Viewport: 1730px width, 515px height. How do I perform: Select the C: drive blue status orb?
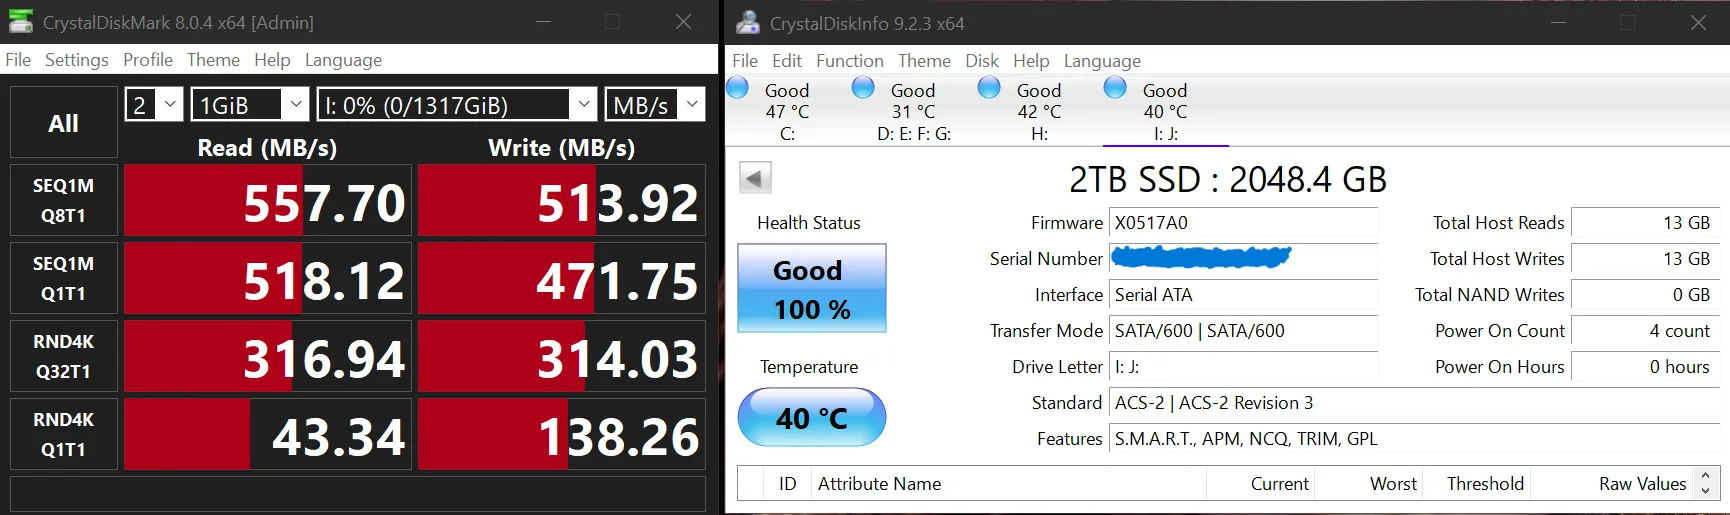(738, 88)
